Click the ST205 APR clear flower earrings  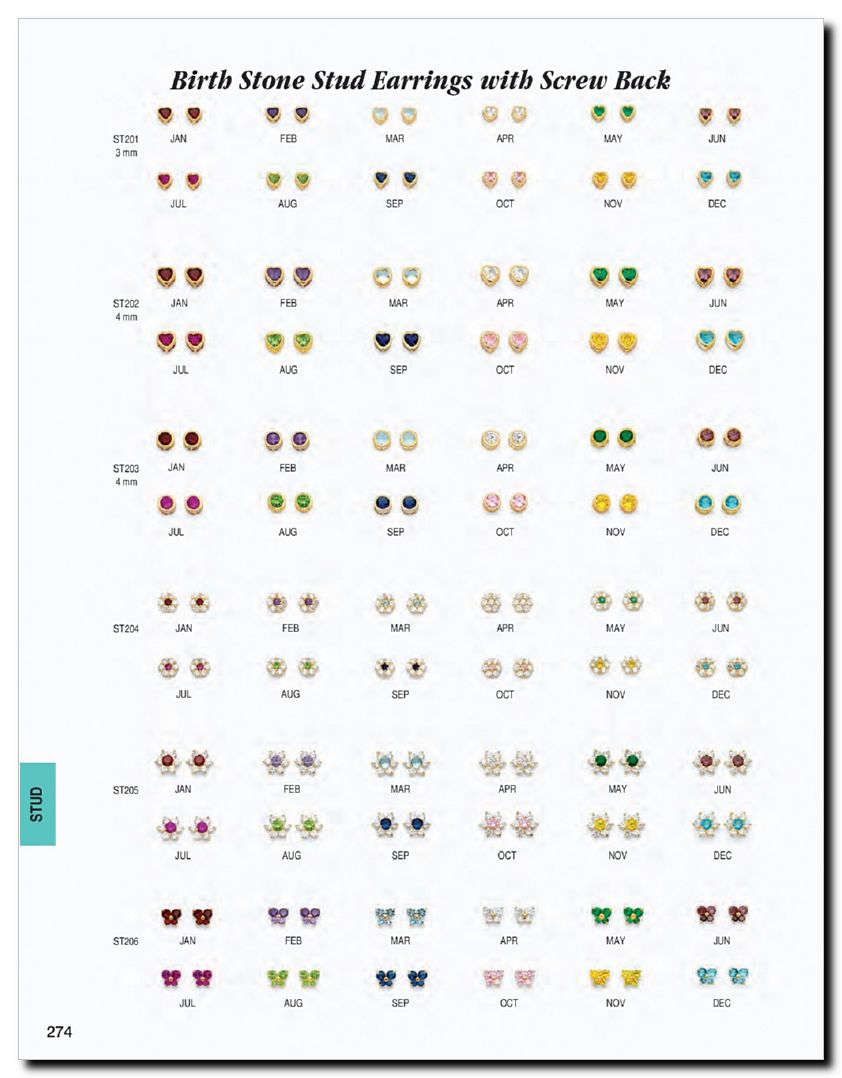tap(508, 762)
